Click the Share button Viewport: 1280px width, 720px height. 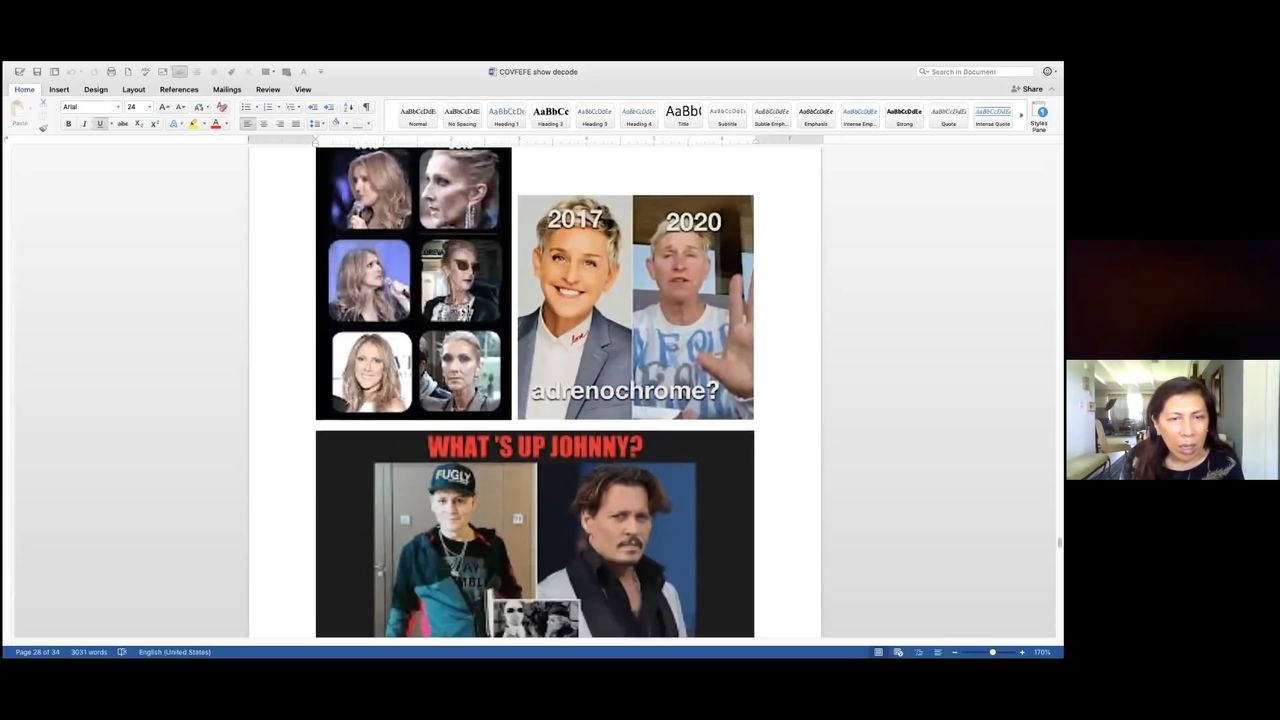(1027, 89)
